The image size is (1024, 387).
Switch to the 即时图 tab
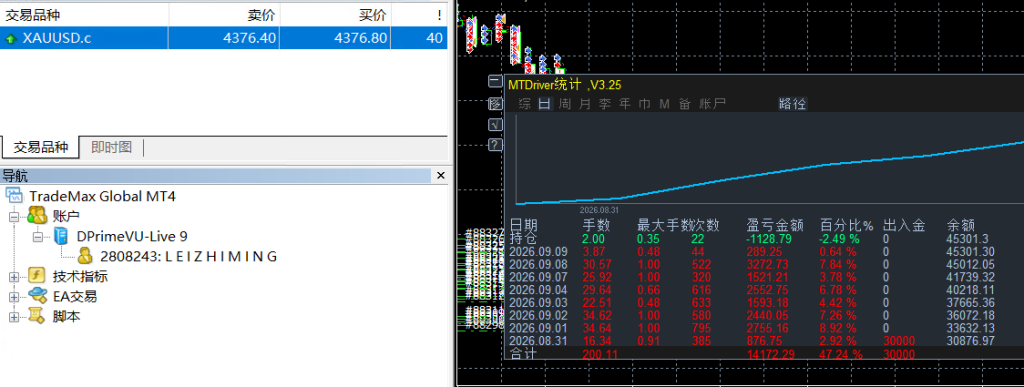111,147
